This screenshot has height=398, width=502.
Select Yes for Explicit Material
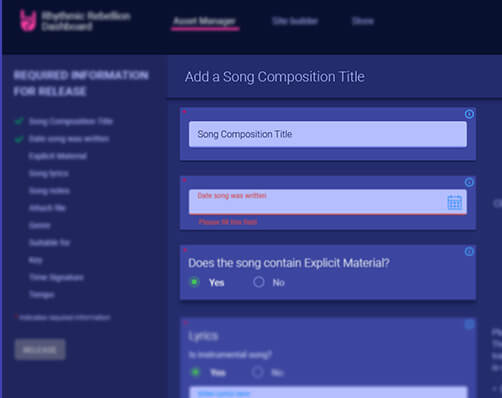[x=194, y=282]
